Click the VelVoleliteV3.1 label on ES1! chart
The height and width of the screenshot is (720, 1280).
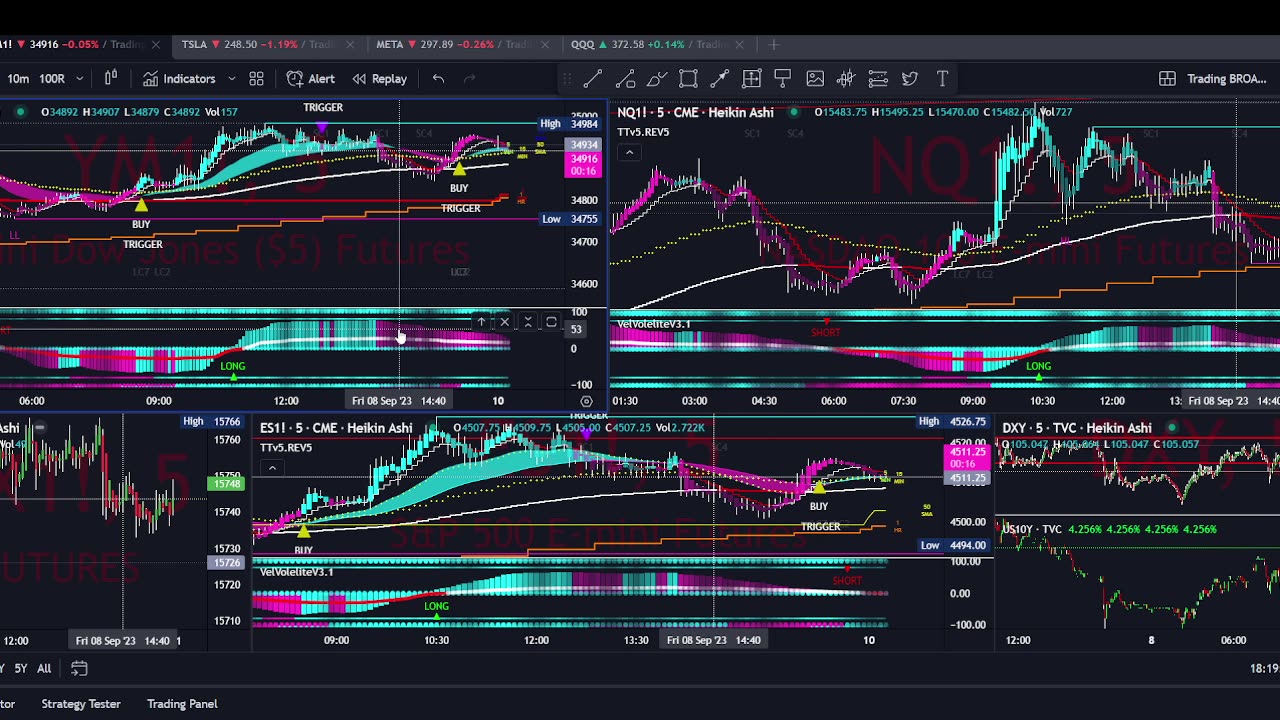pos(297,572)
